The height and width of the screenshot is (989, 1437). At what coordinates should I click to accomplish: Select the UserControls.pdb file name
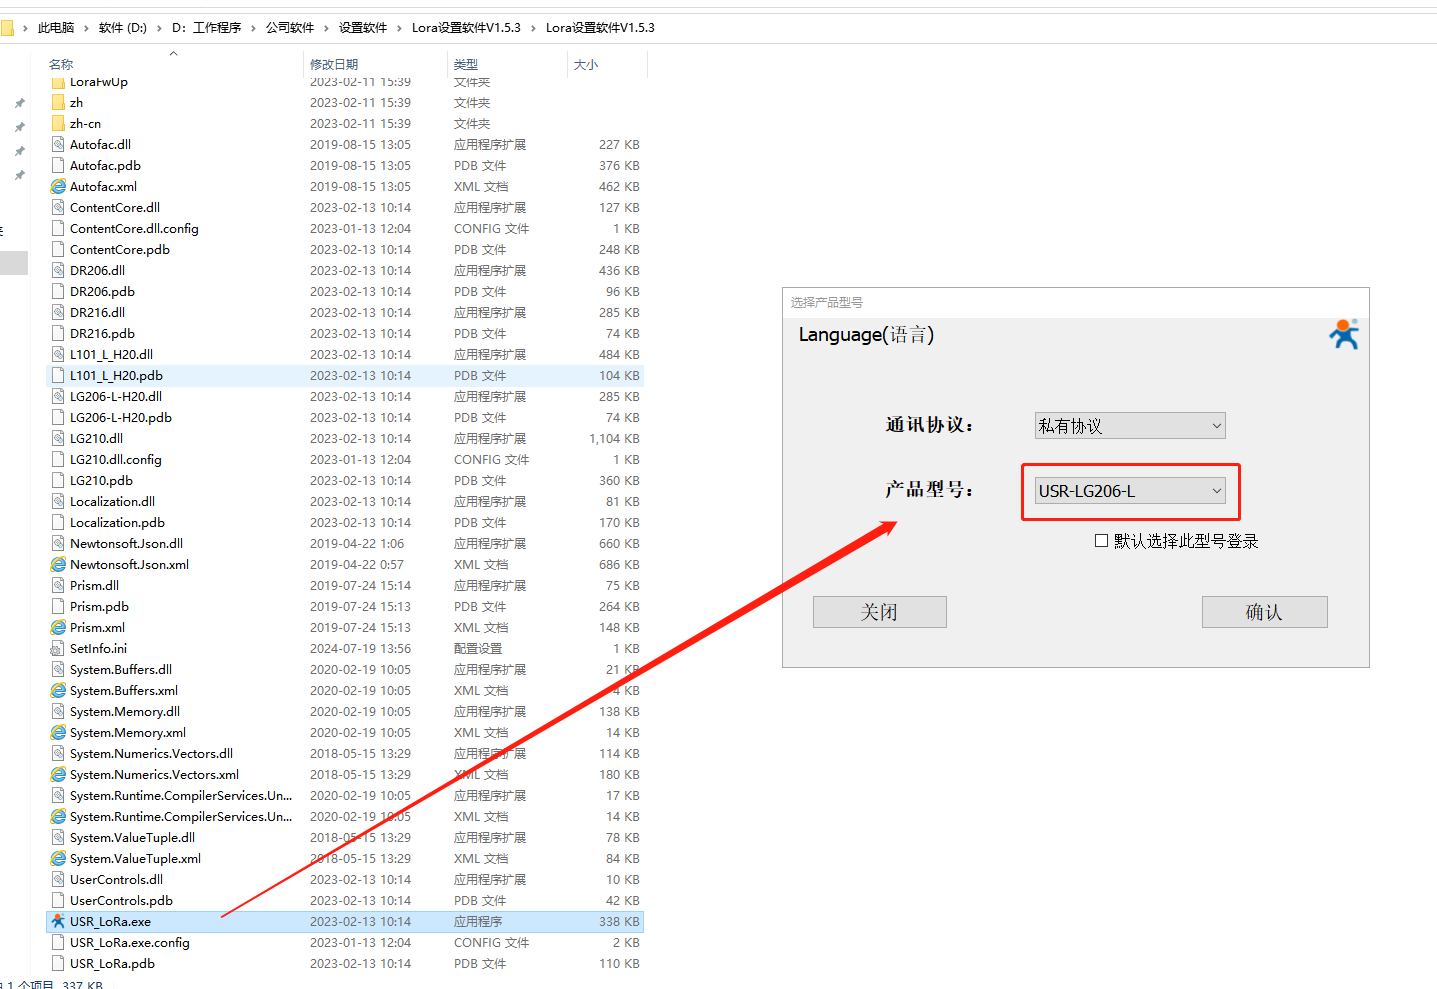click(121, 900)
